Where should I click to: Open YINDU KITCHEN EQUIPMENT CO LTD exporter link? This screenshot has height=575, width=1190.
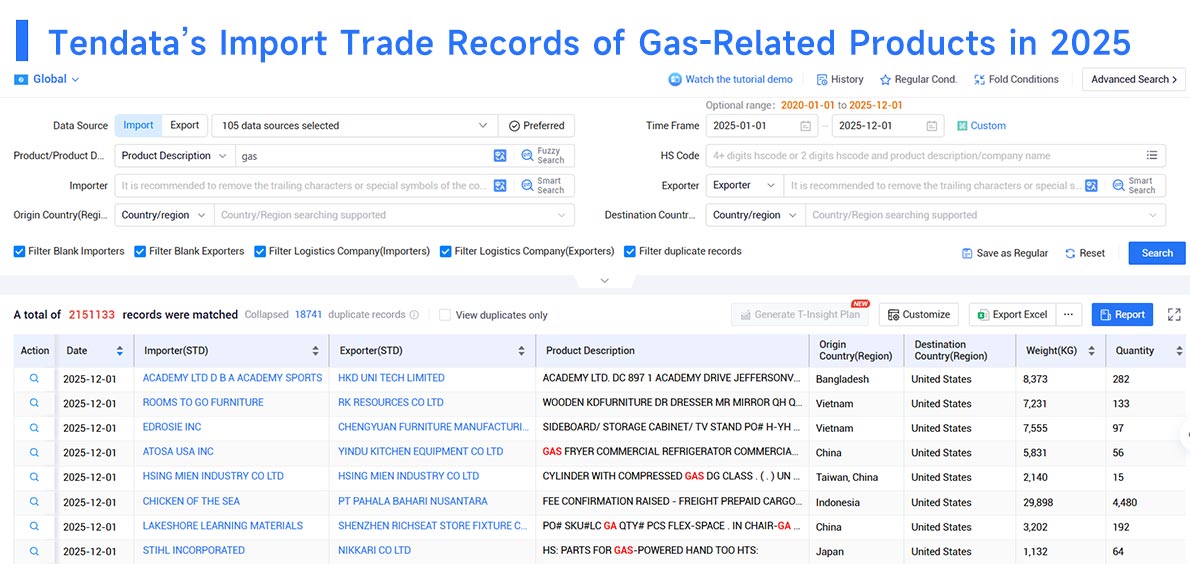point(420,451)
